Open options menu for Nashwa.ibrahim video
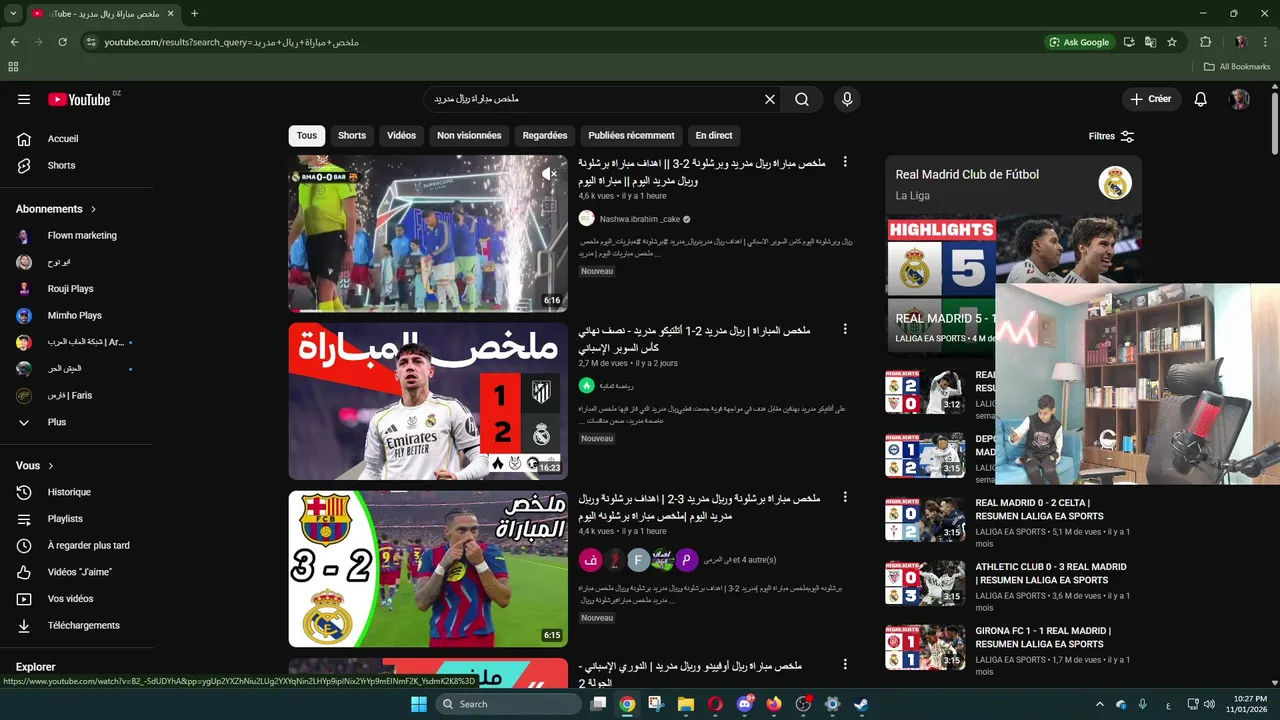 tap(845, 162)
